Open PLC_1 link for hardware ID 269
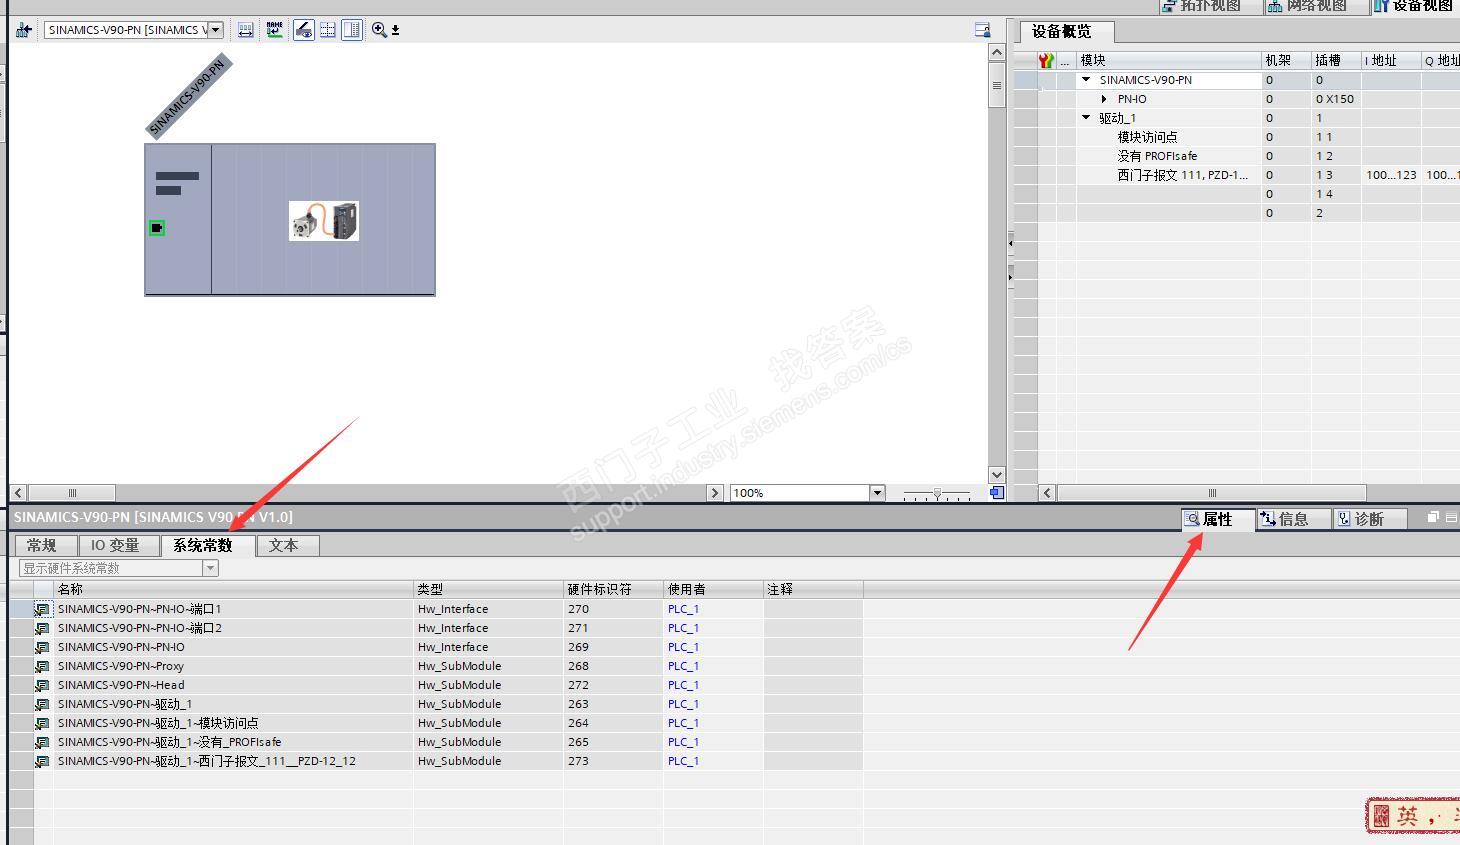 pos(684,647)
